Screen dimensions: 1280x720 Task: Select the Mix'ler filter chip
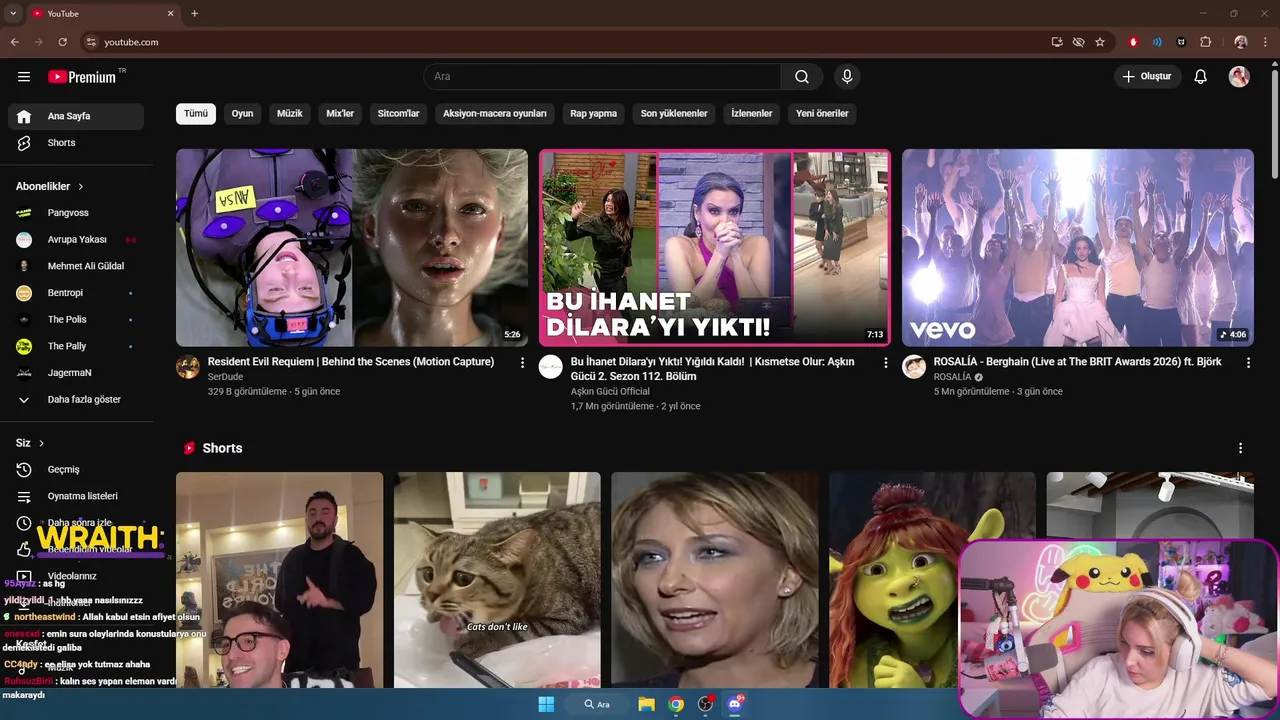click(340, 114)
